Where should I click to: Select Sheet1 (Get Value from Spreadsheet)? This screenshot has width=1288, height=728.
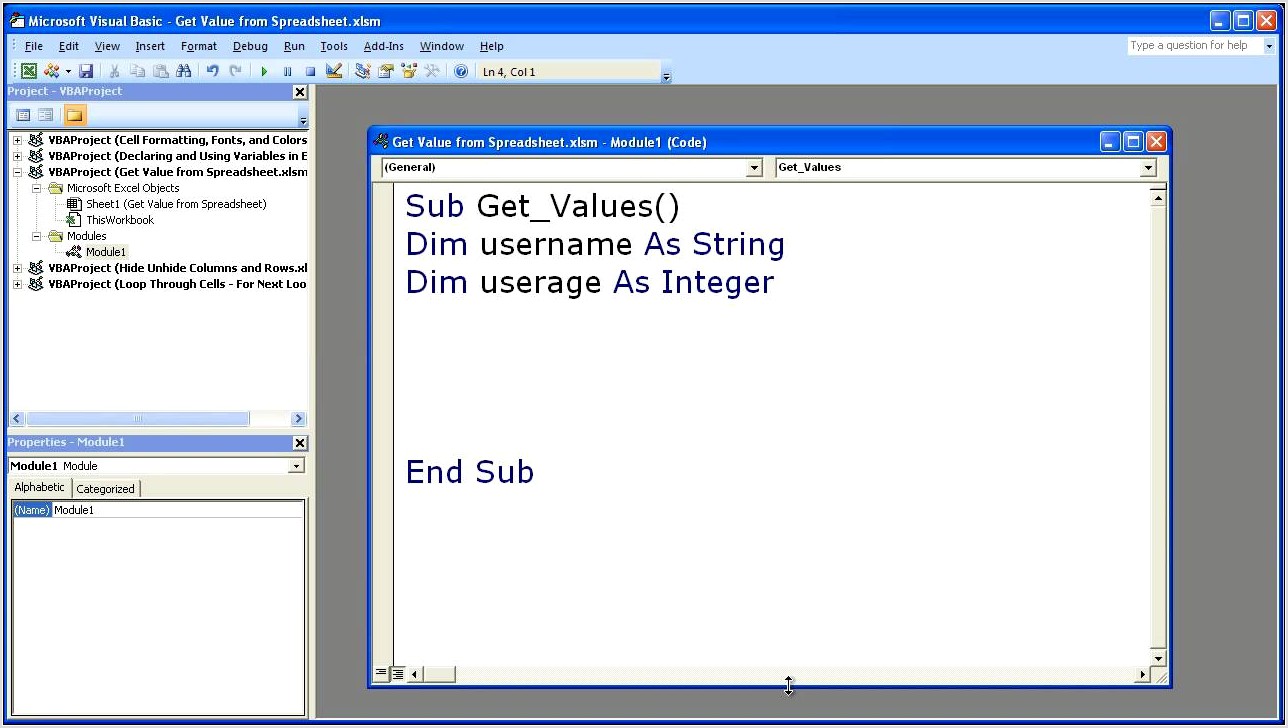point(176,204)
